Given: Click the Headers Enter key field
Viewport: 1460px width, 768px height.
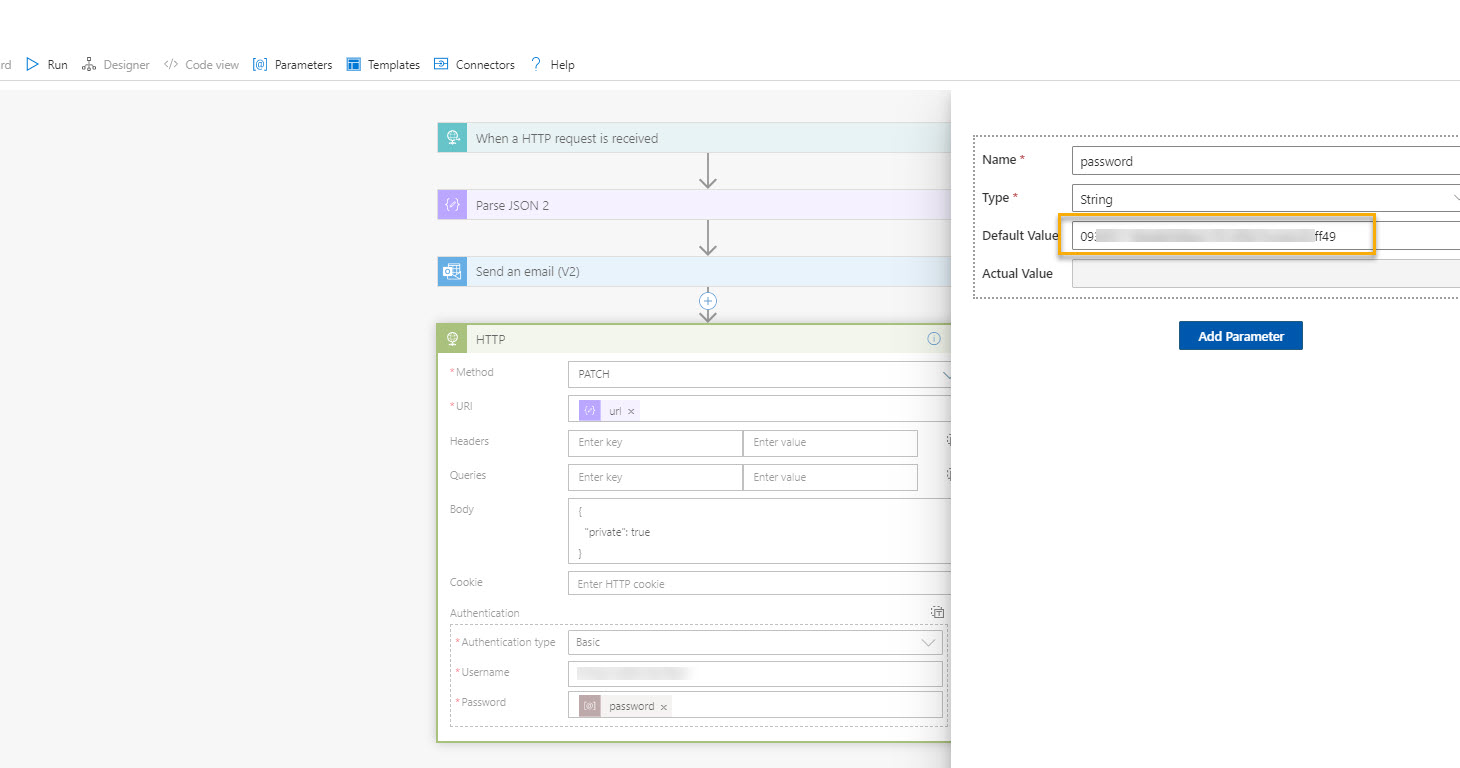Looking at the screenshot, I should pos(655,443).
